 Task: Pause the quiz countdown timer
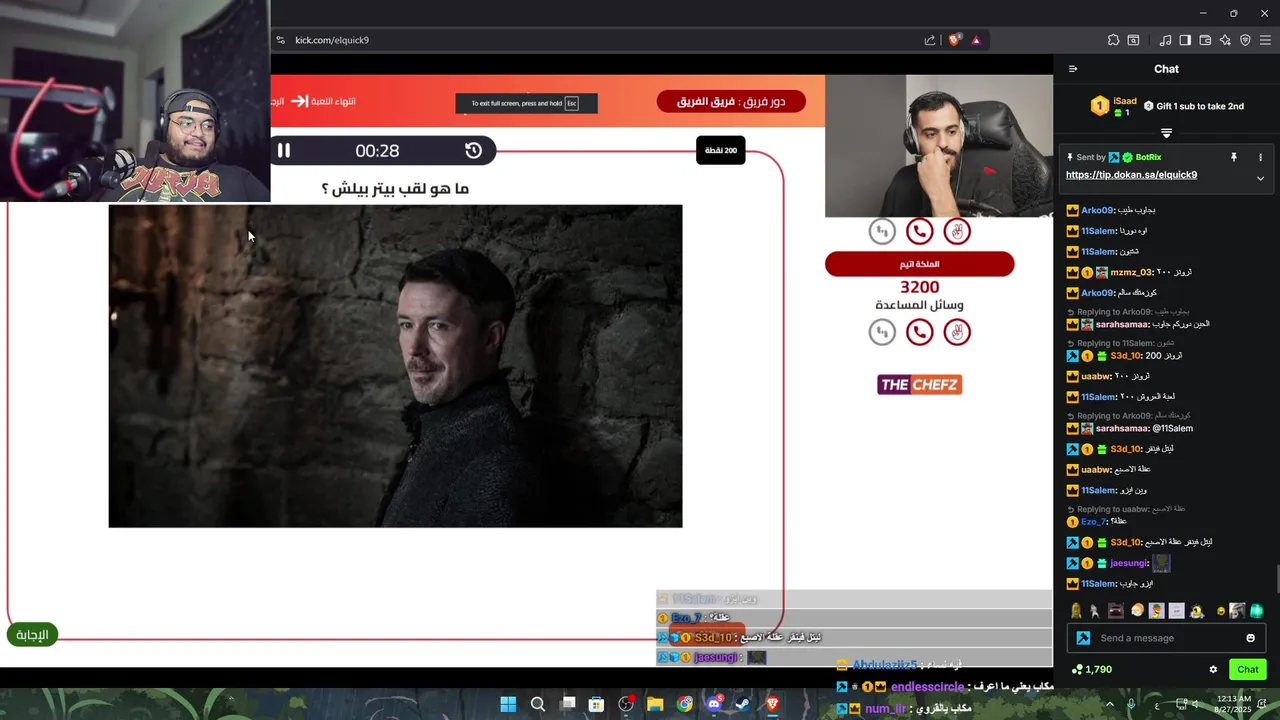coord(284,150)
